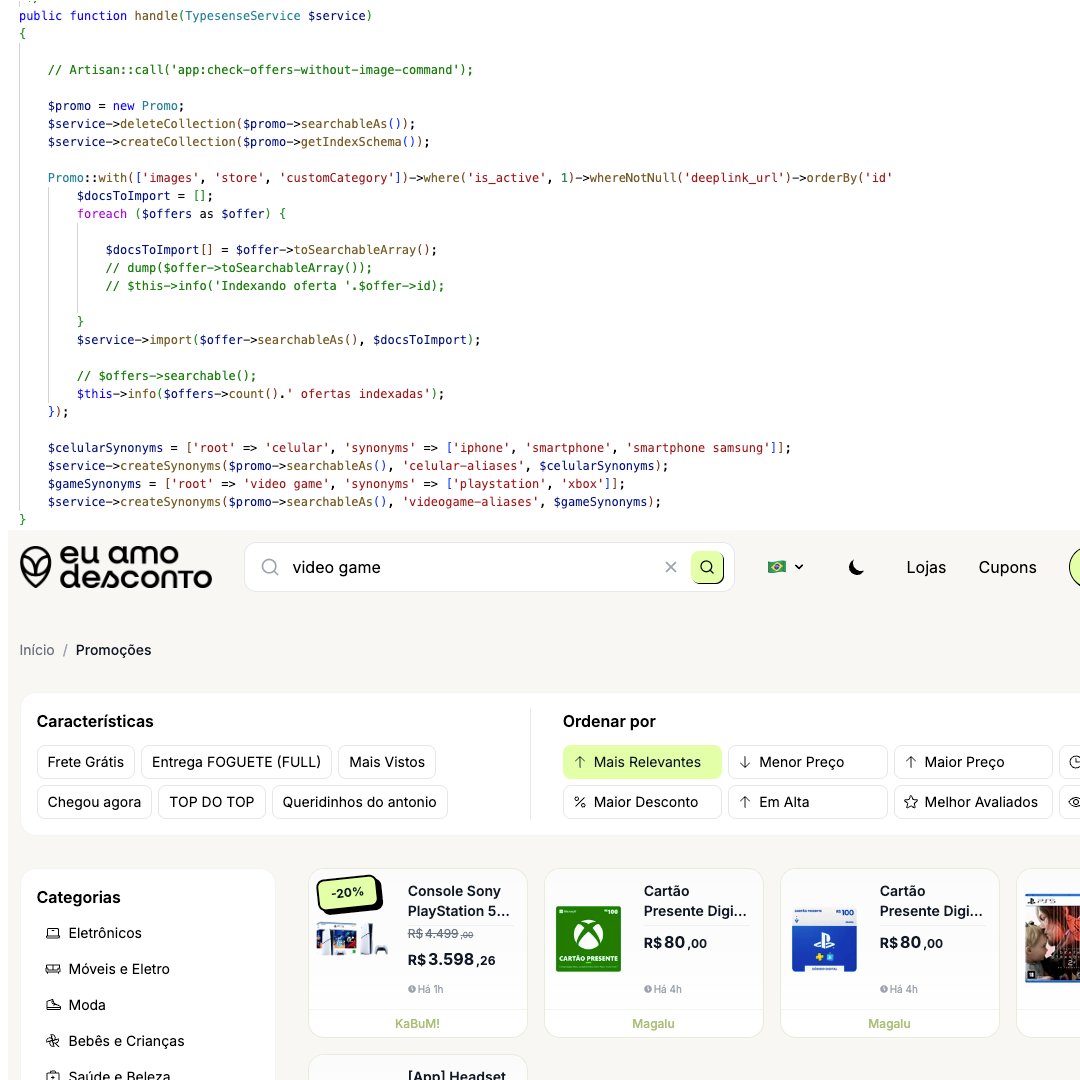This screenshot has height=1080, width=1080.
Task: Open the KaBuM! store link
Action: point(417,1024)
